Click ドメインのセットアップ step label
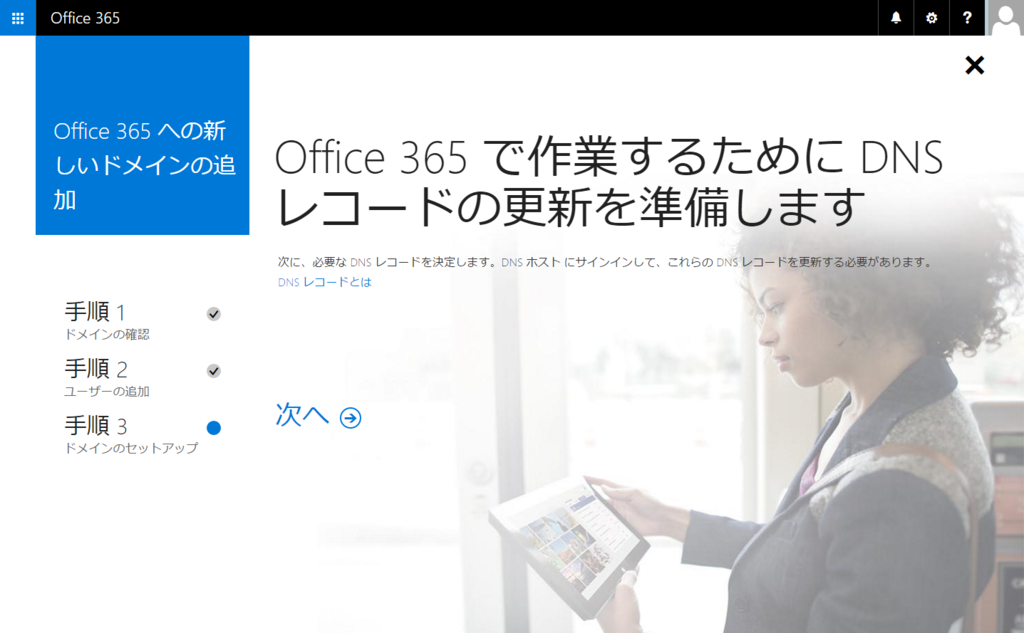This screenshot has width=1024, height=633. point(131,448)
